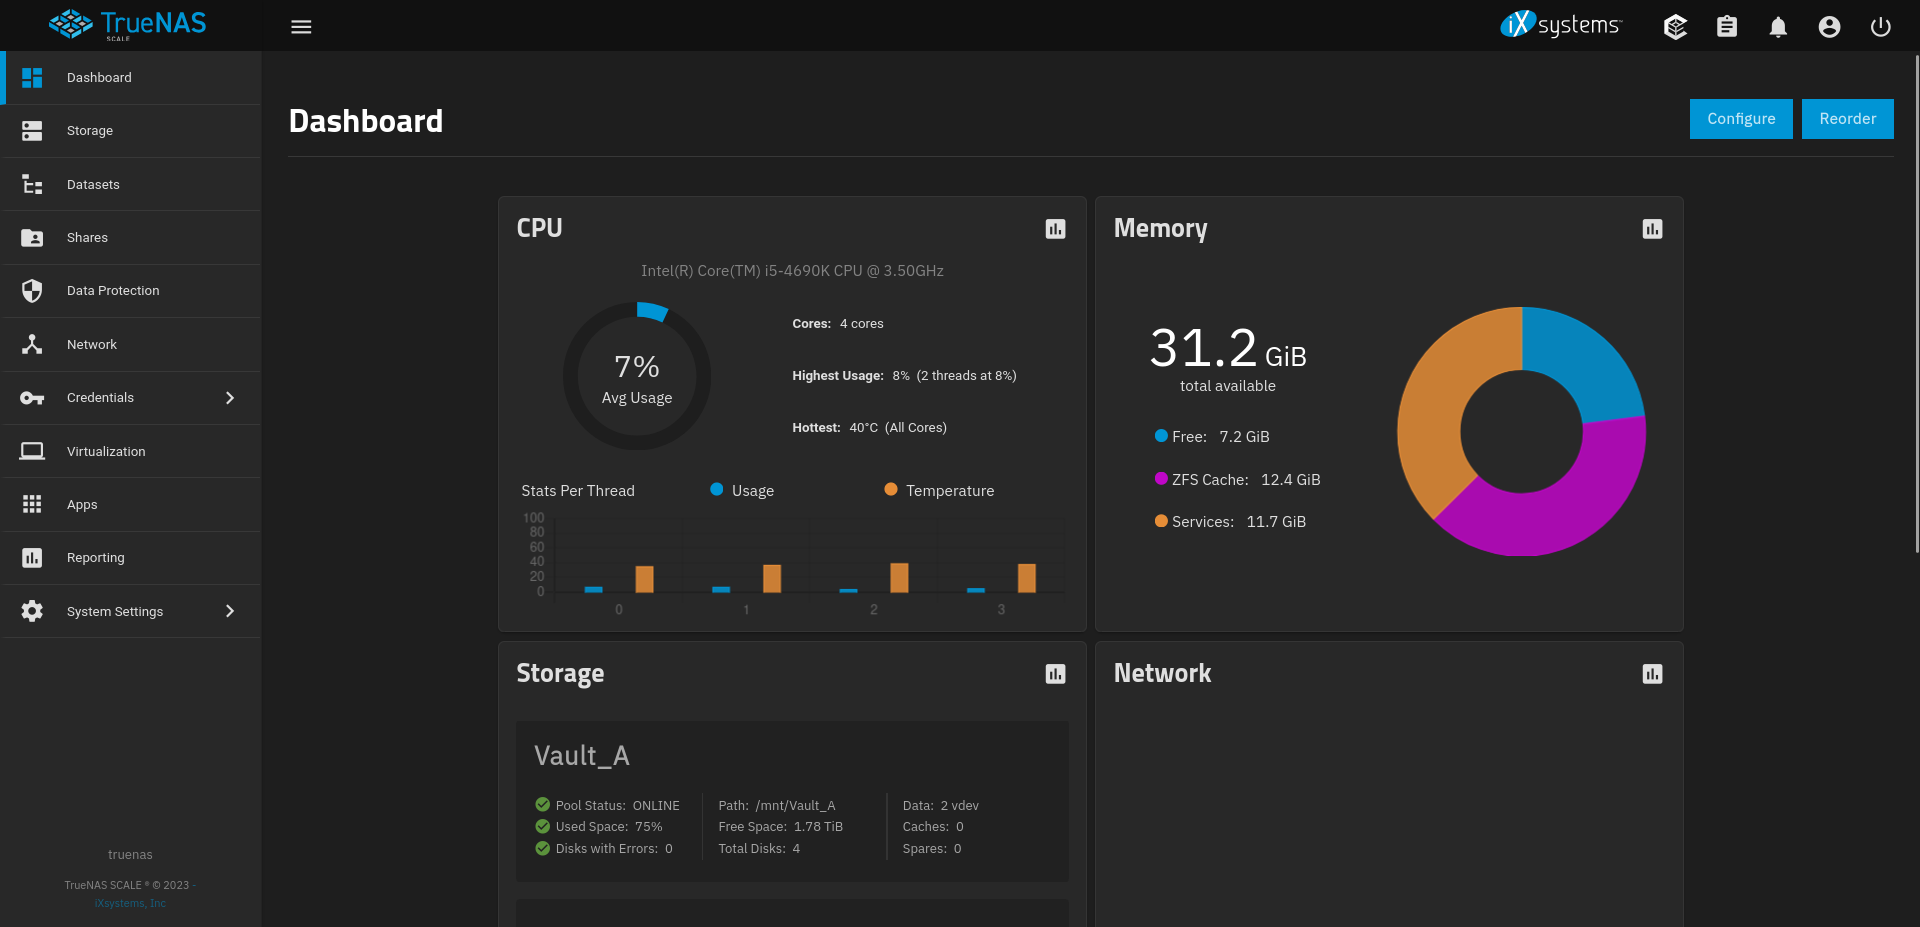Click the Reorder button
This screenshot has height=927, width=1920.
(x=1847, y=119)
